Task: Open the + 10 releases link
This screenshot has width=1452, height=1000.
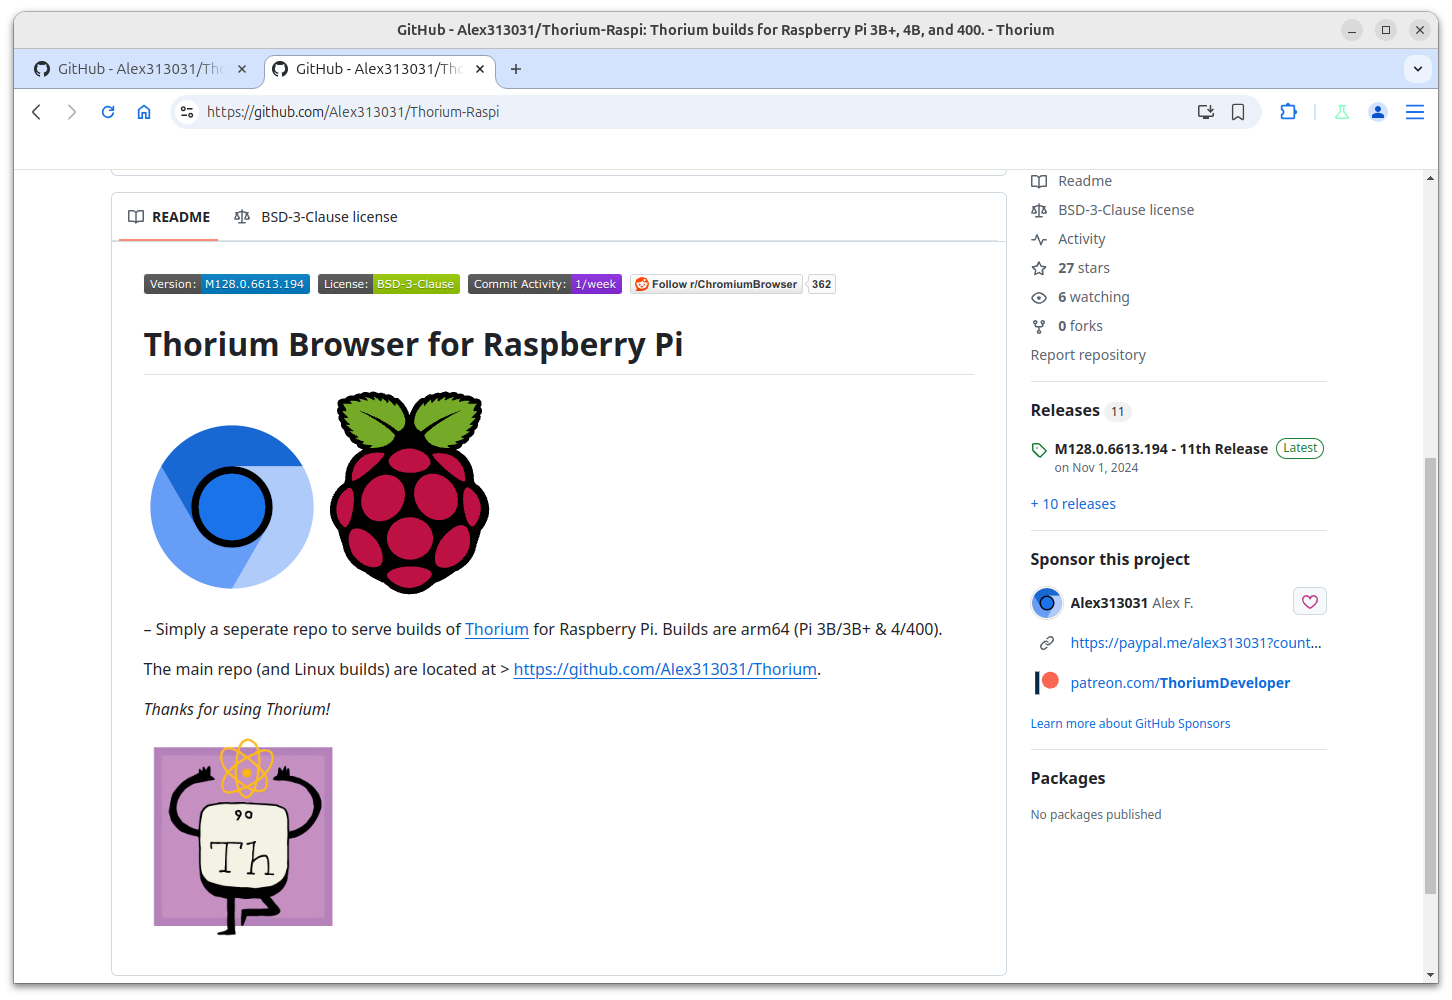Action: click(1073, 504)
